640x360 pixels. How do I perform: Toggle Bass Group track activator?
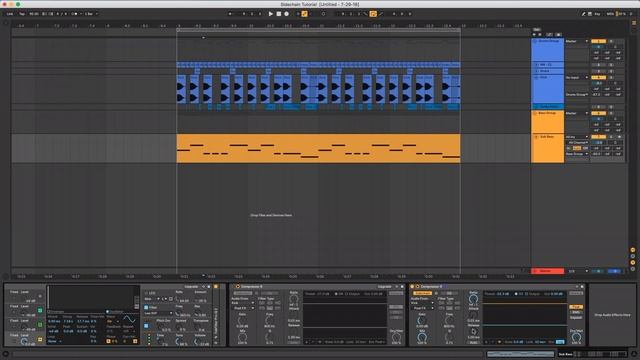click(598, 113)
